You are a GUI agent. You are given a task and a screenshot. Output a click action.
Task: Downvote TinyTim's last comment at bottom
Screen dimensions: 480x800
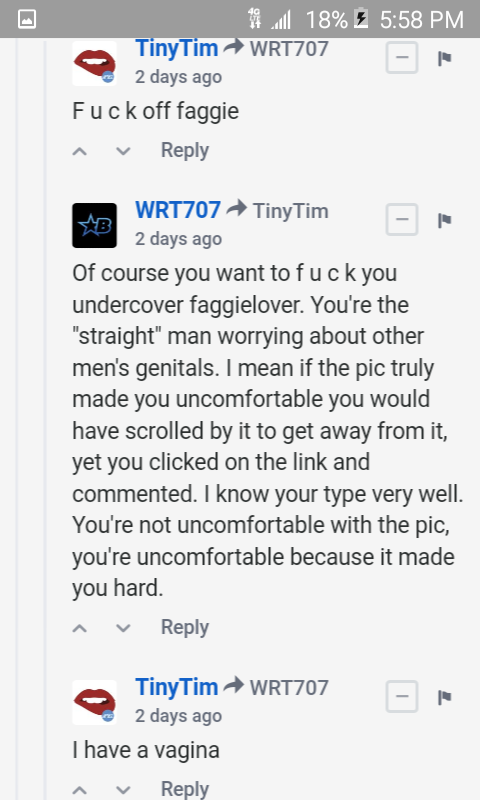pyautogui.click(x=123, y=790)
